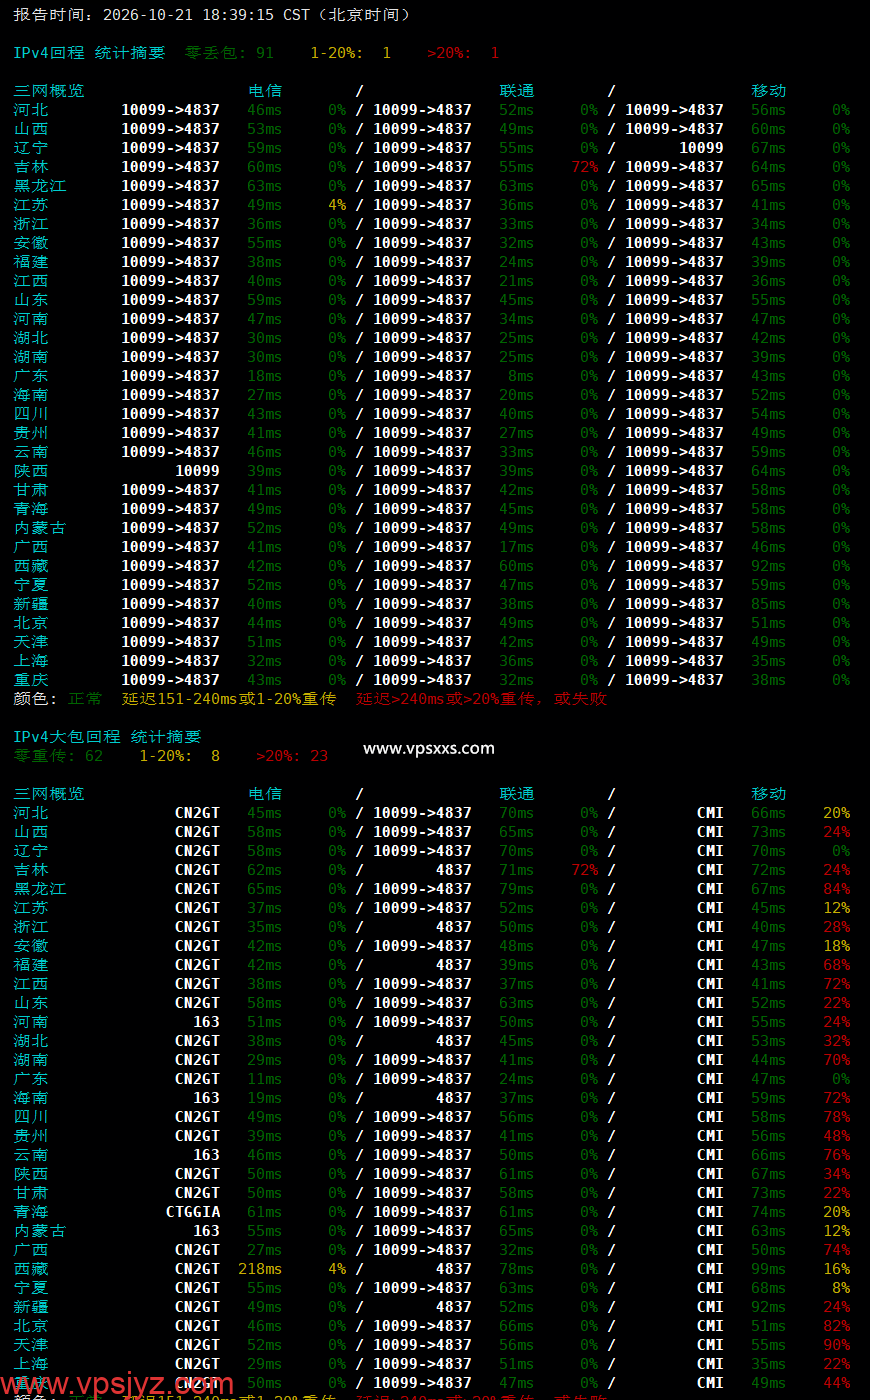Select the 河北 row label in first table
This screenshot has height=1400, width=870.
pyautogui.click(x=31, y=110)
